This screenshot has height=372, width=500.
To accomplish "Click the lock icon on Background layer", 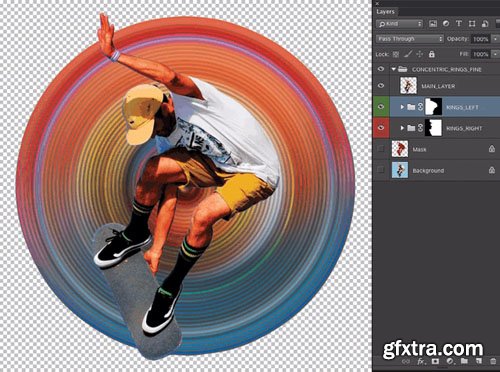I will coord(492,170).
